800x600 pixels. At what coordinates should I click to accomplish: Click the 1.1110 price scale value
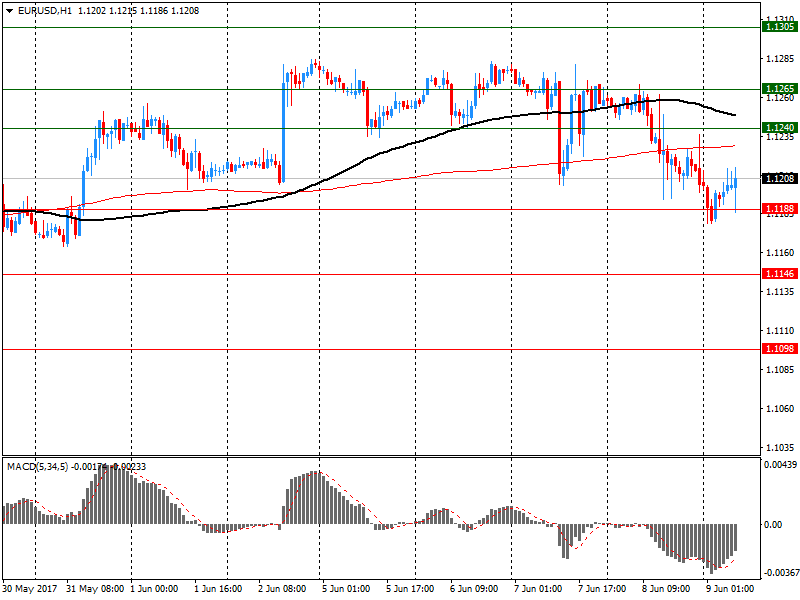click(x=780, y=331)
